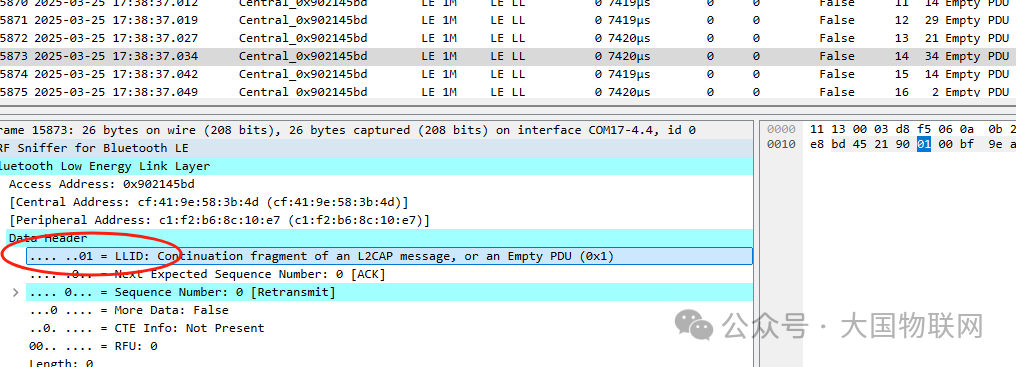Image resolution: width=1016 pixels, height=367 pixels.
Task: Select the Frame 15873 summary line
Action: [x=376, y=130]
